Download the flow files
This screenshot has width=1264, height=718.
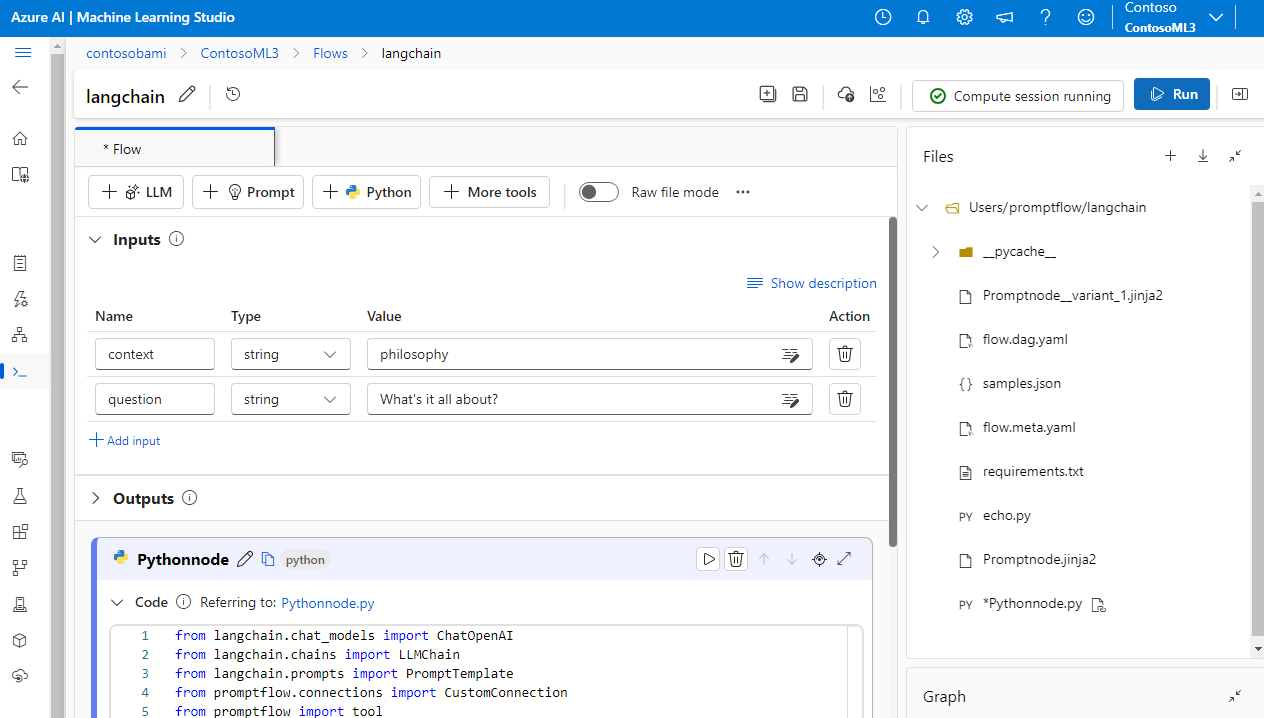pyautogui.click(x=1202, y=156)
